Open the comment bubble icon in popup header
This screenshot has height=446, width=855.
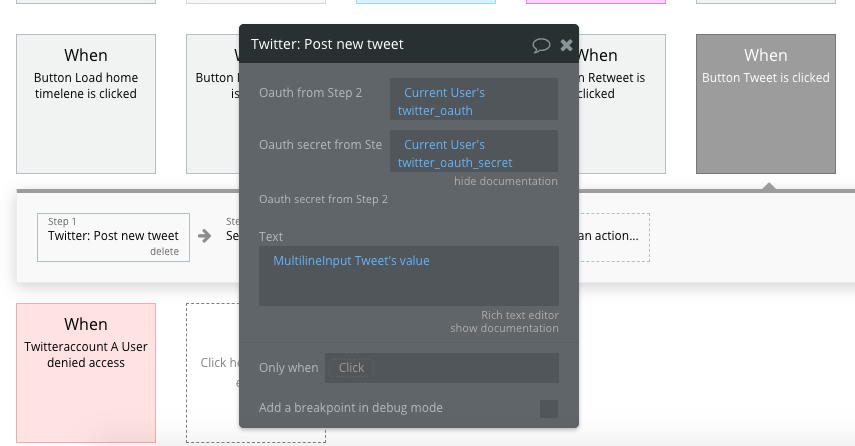coord(541,45)
